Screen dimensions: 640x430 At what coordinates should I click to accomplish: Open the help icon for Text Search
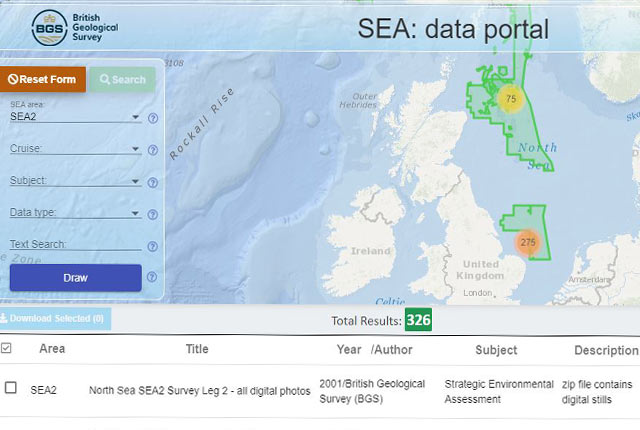(153, 246)
